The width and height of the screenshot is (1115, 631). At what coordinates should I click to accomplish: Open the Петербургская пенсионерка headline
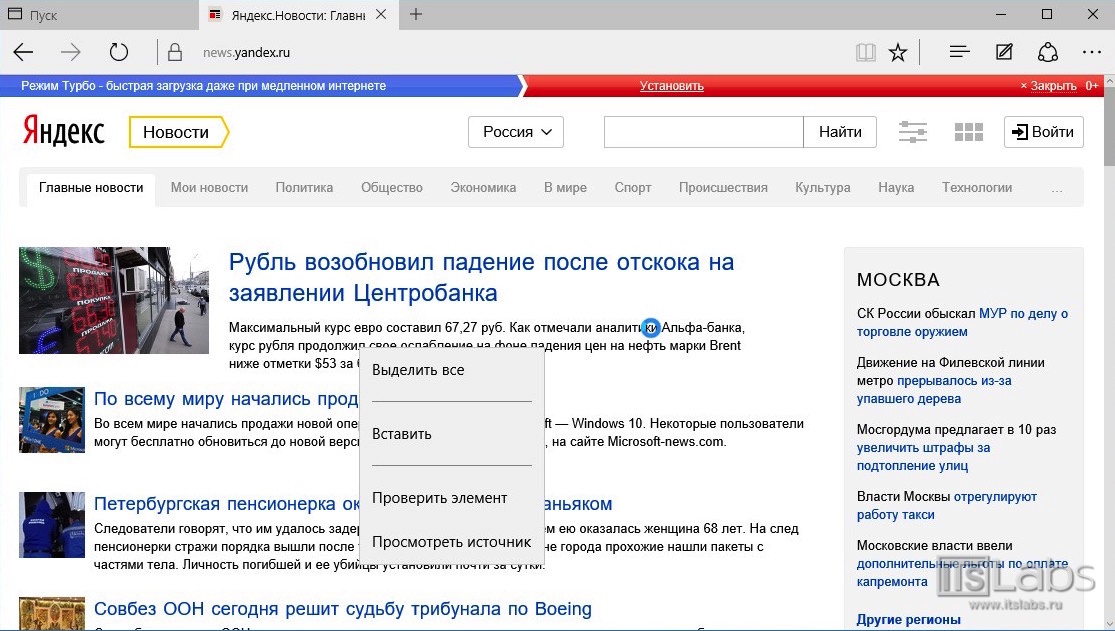[x=227, y=504]
